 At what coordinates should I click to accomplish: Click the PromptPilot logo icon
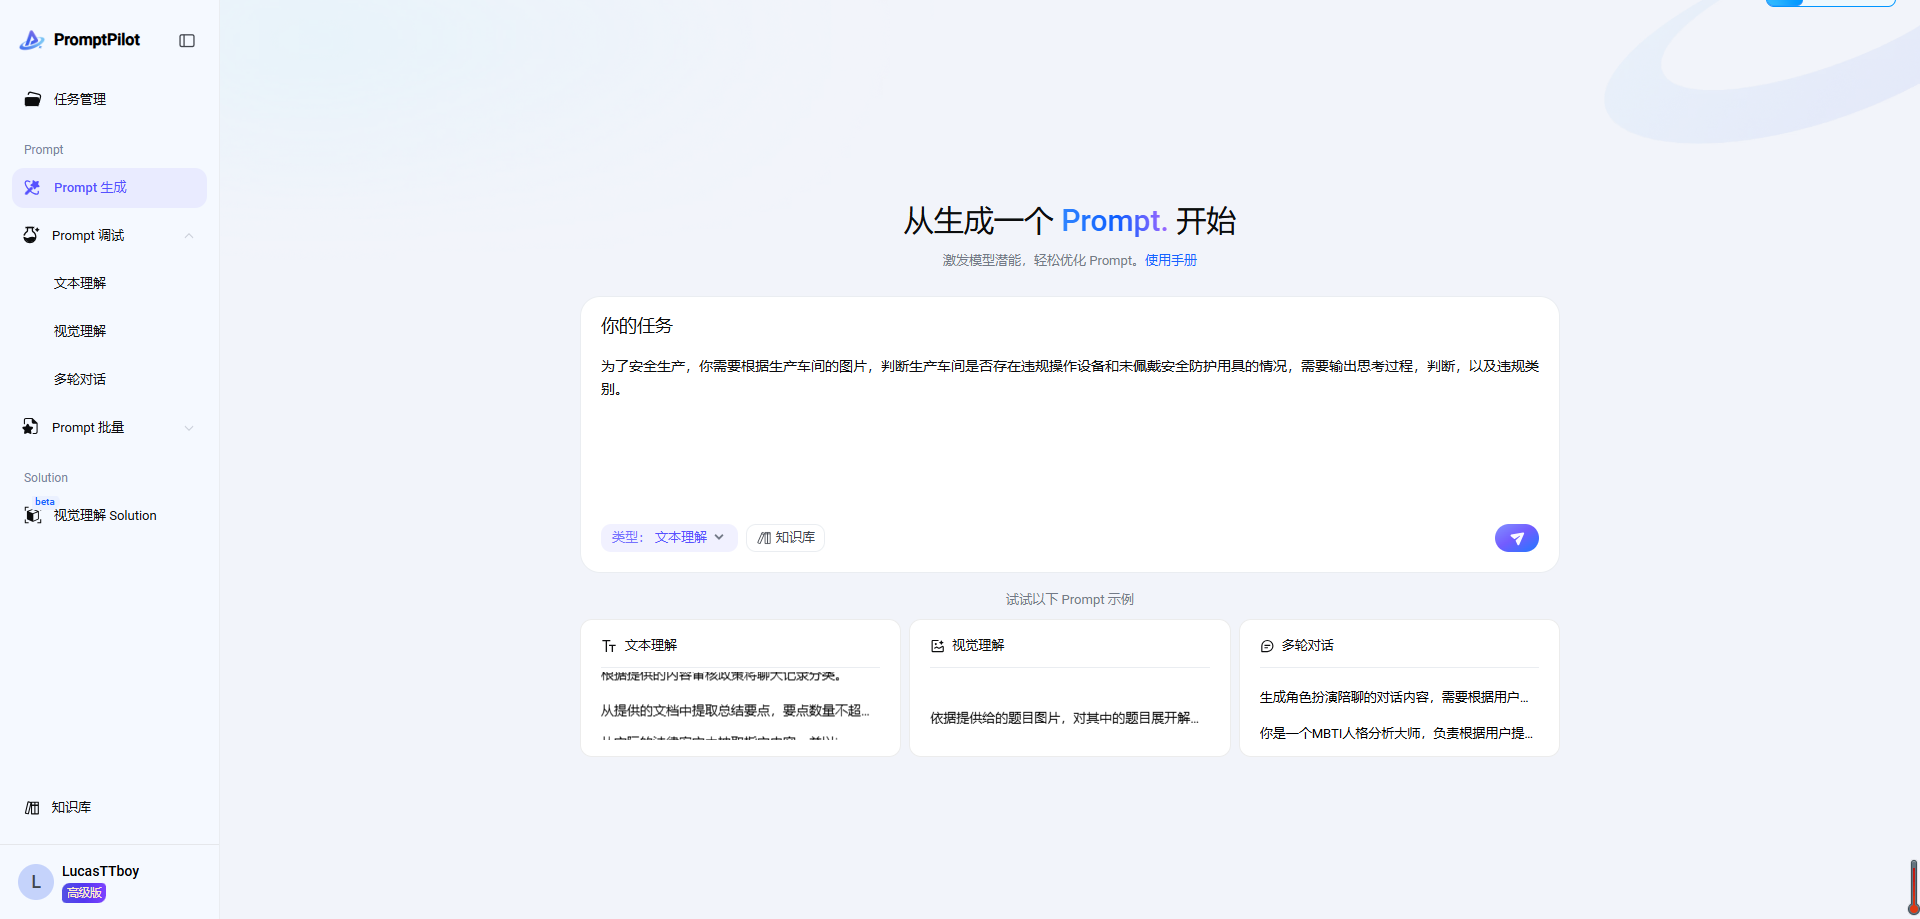click(x=32, y=40)
